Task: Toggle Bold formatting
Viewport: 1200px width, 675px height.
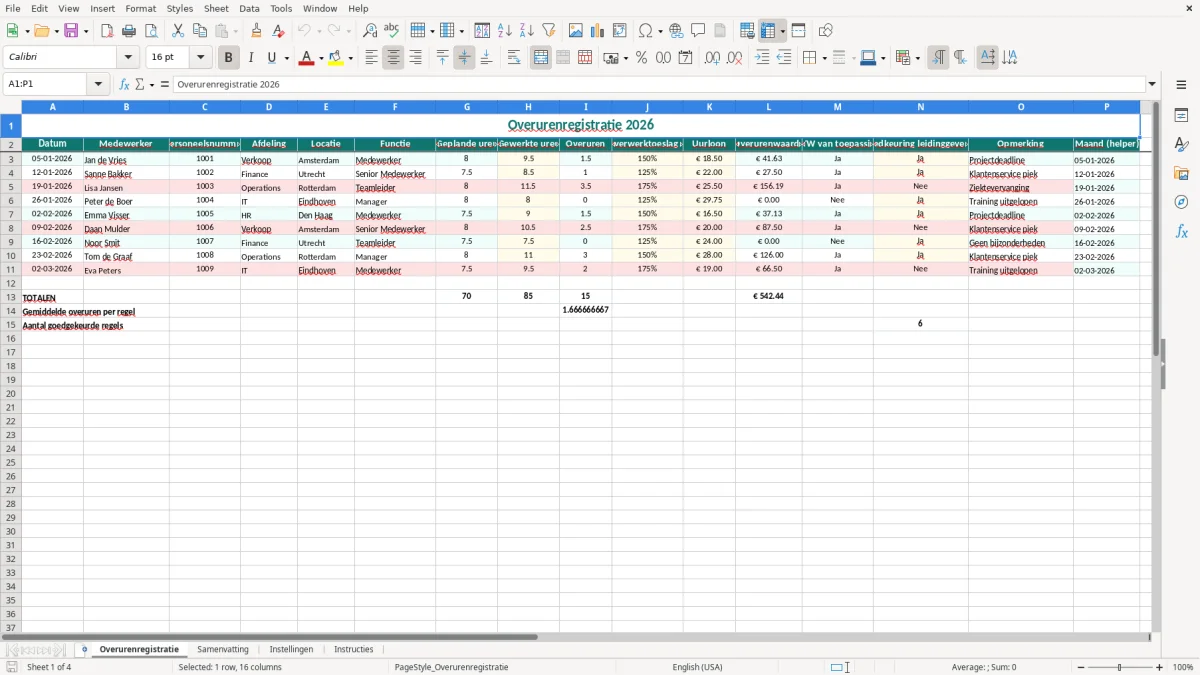Action: pyautogui.click(x=228, y=58)
